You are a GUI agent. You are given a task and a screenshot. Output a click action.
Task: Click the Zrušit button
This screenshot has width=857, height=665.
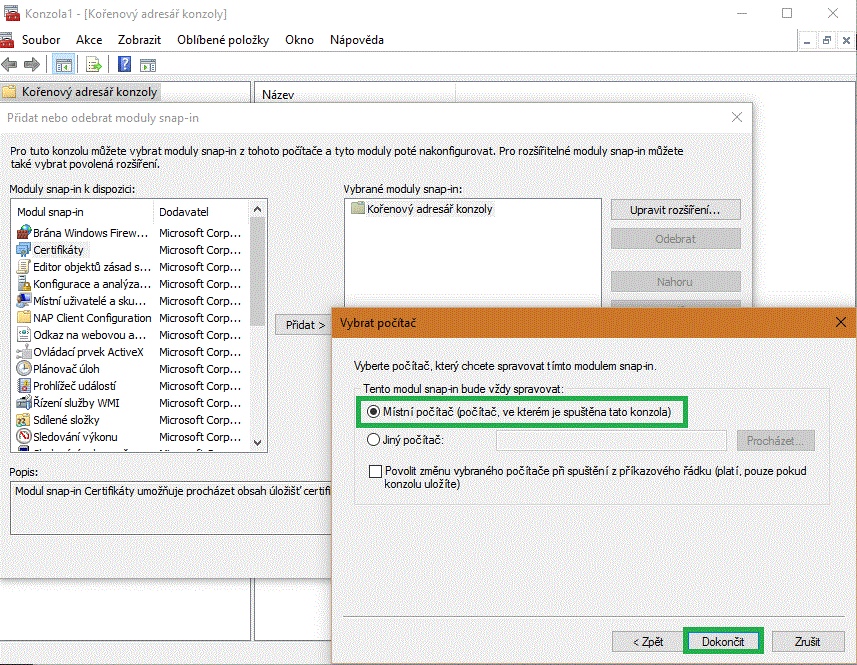[807, 641]
